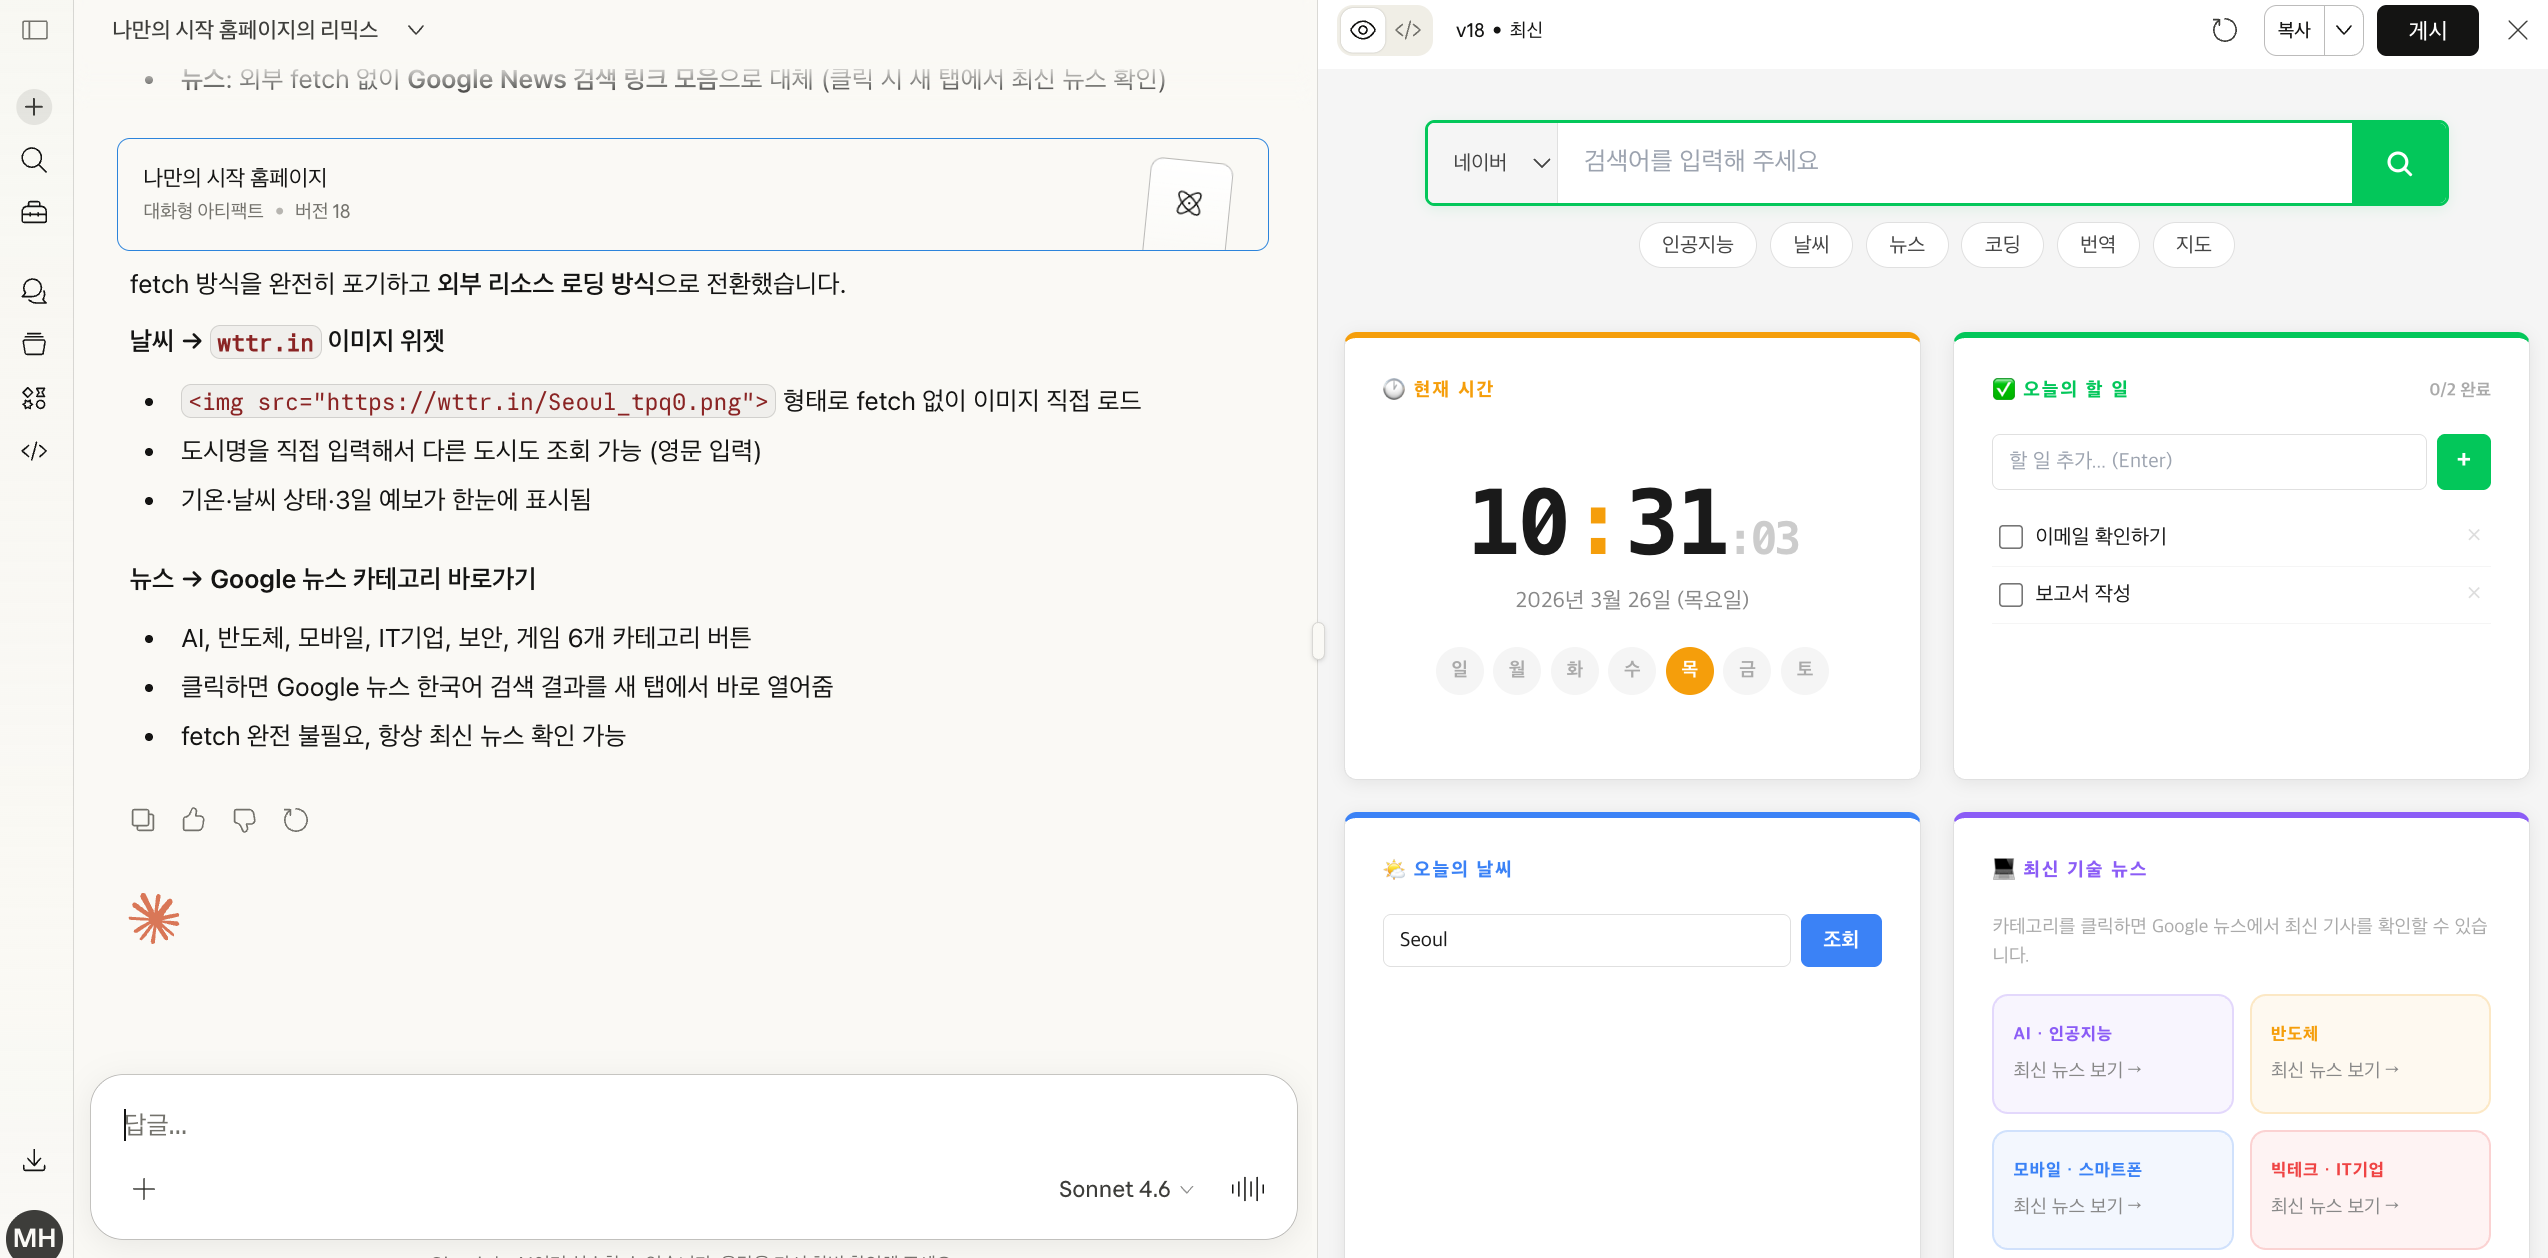Viewport: 2548px width, 1258px height.
Task: Open the search chats magnifier icon
Action: tap(35, 160)
